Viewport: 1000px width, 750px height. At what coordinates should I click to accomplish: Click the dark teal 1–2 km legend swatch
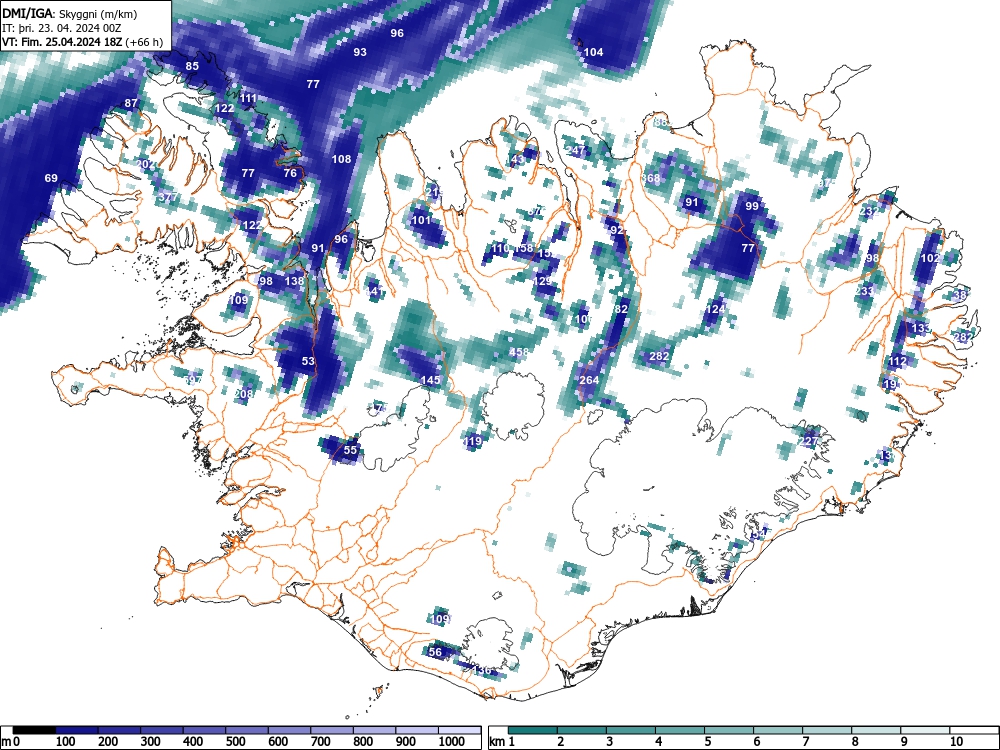[x=533, y=729]
